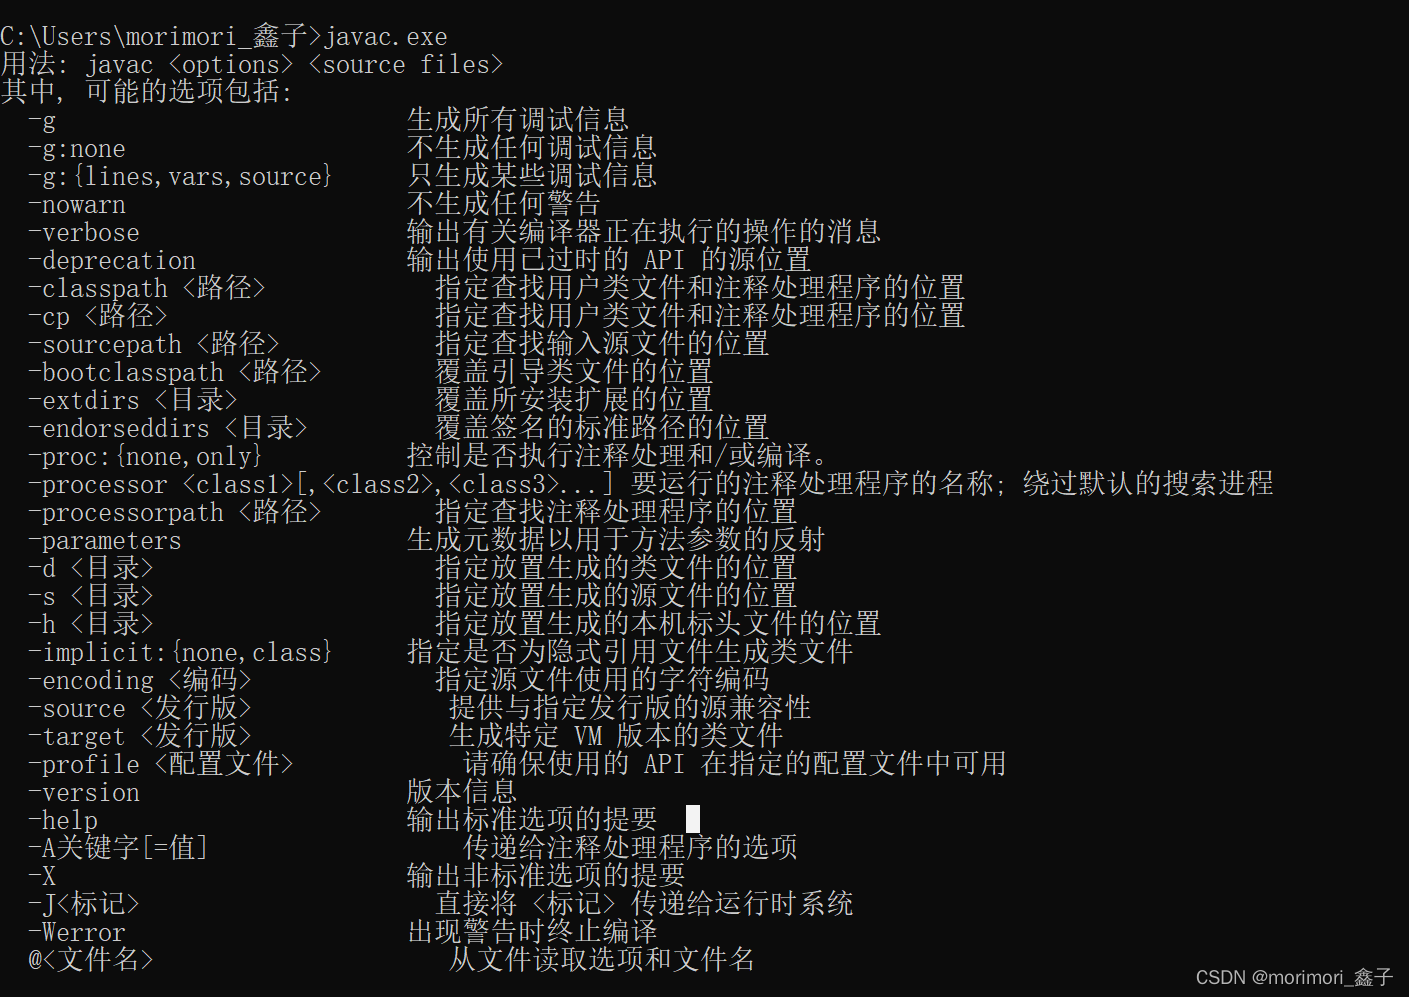Click the -profile <配置文件> option

(x=161, y=765)
